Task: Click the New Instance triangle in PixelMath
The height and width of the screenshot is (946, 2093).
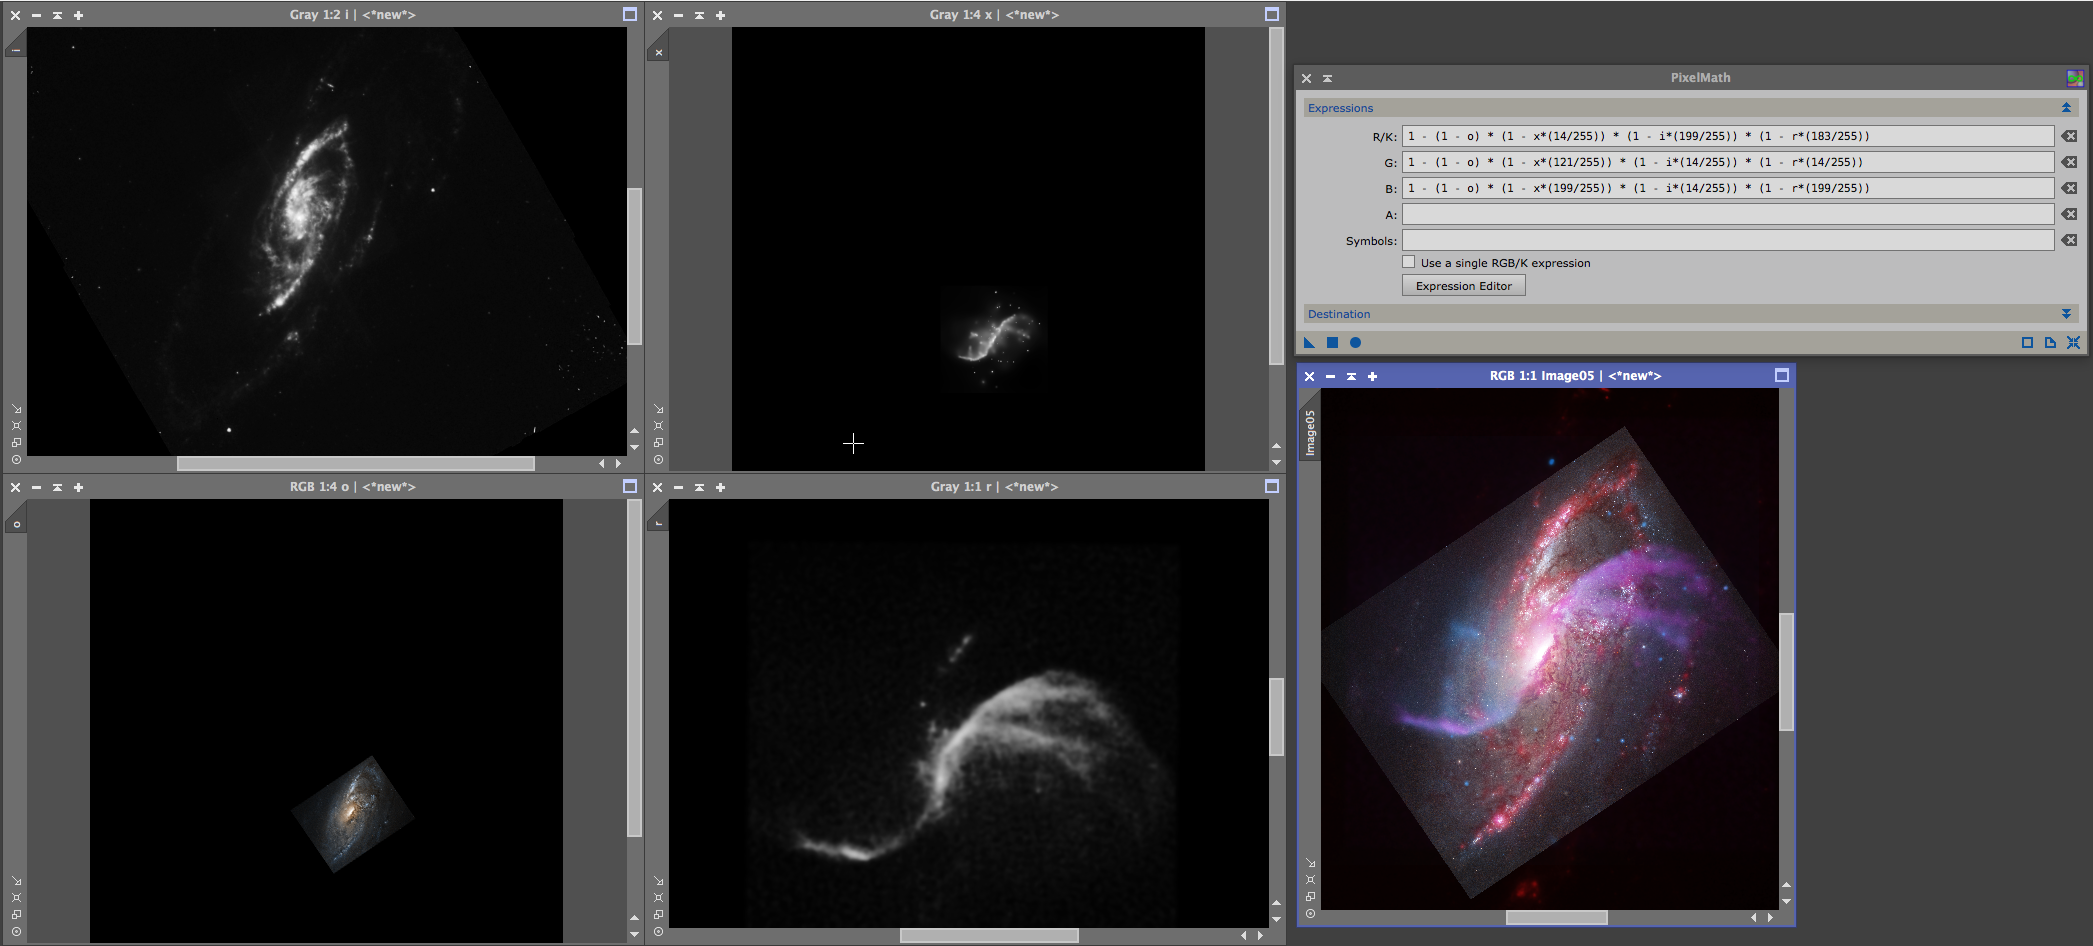Action: point(1309,343)
